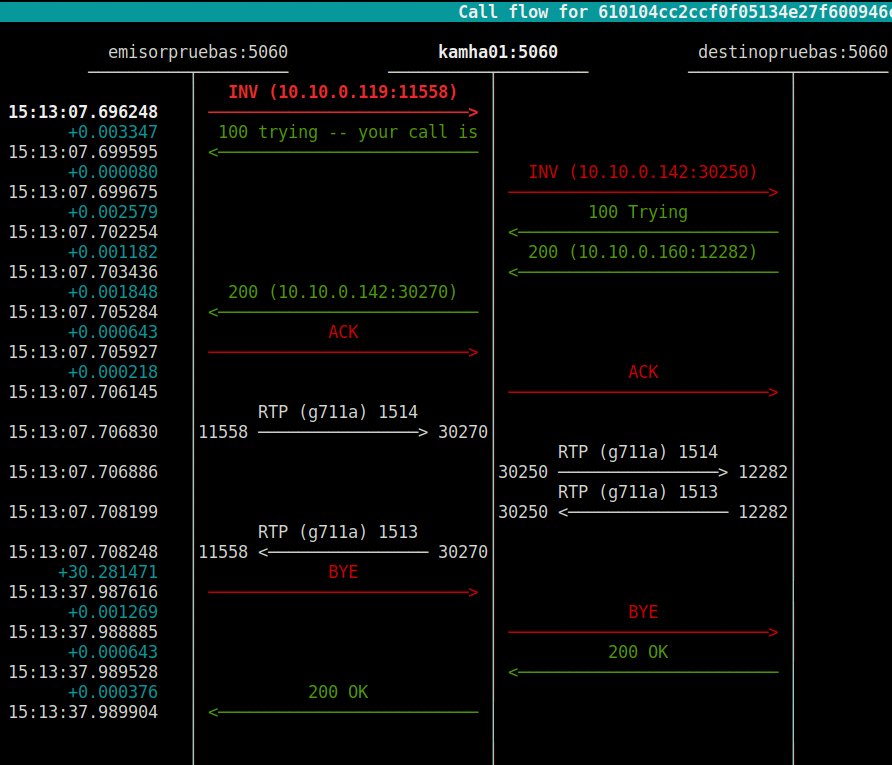The height and width of the screenshot is (765, 892).
Task: Select RTP (g711a) 1514 stream from 11558
Action: tap(338, 412)
